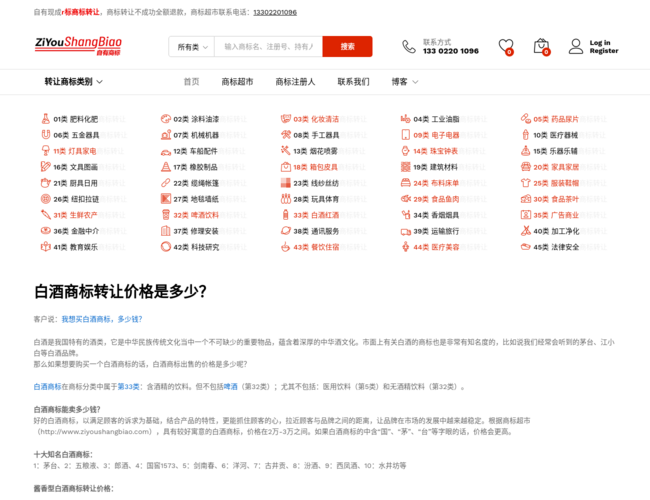Screen dimensions: 650x500
Task: Click the 45类 法律安全 icon
Action: 526,247
